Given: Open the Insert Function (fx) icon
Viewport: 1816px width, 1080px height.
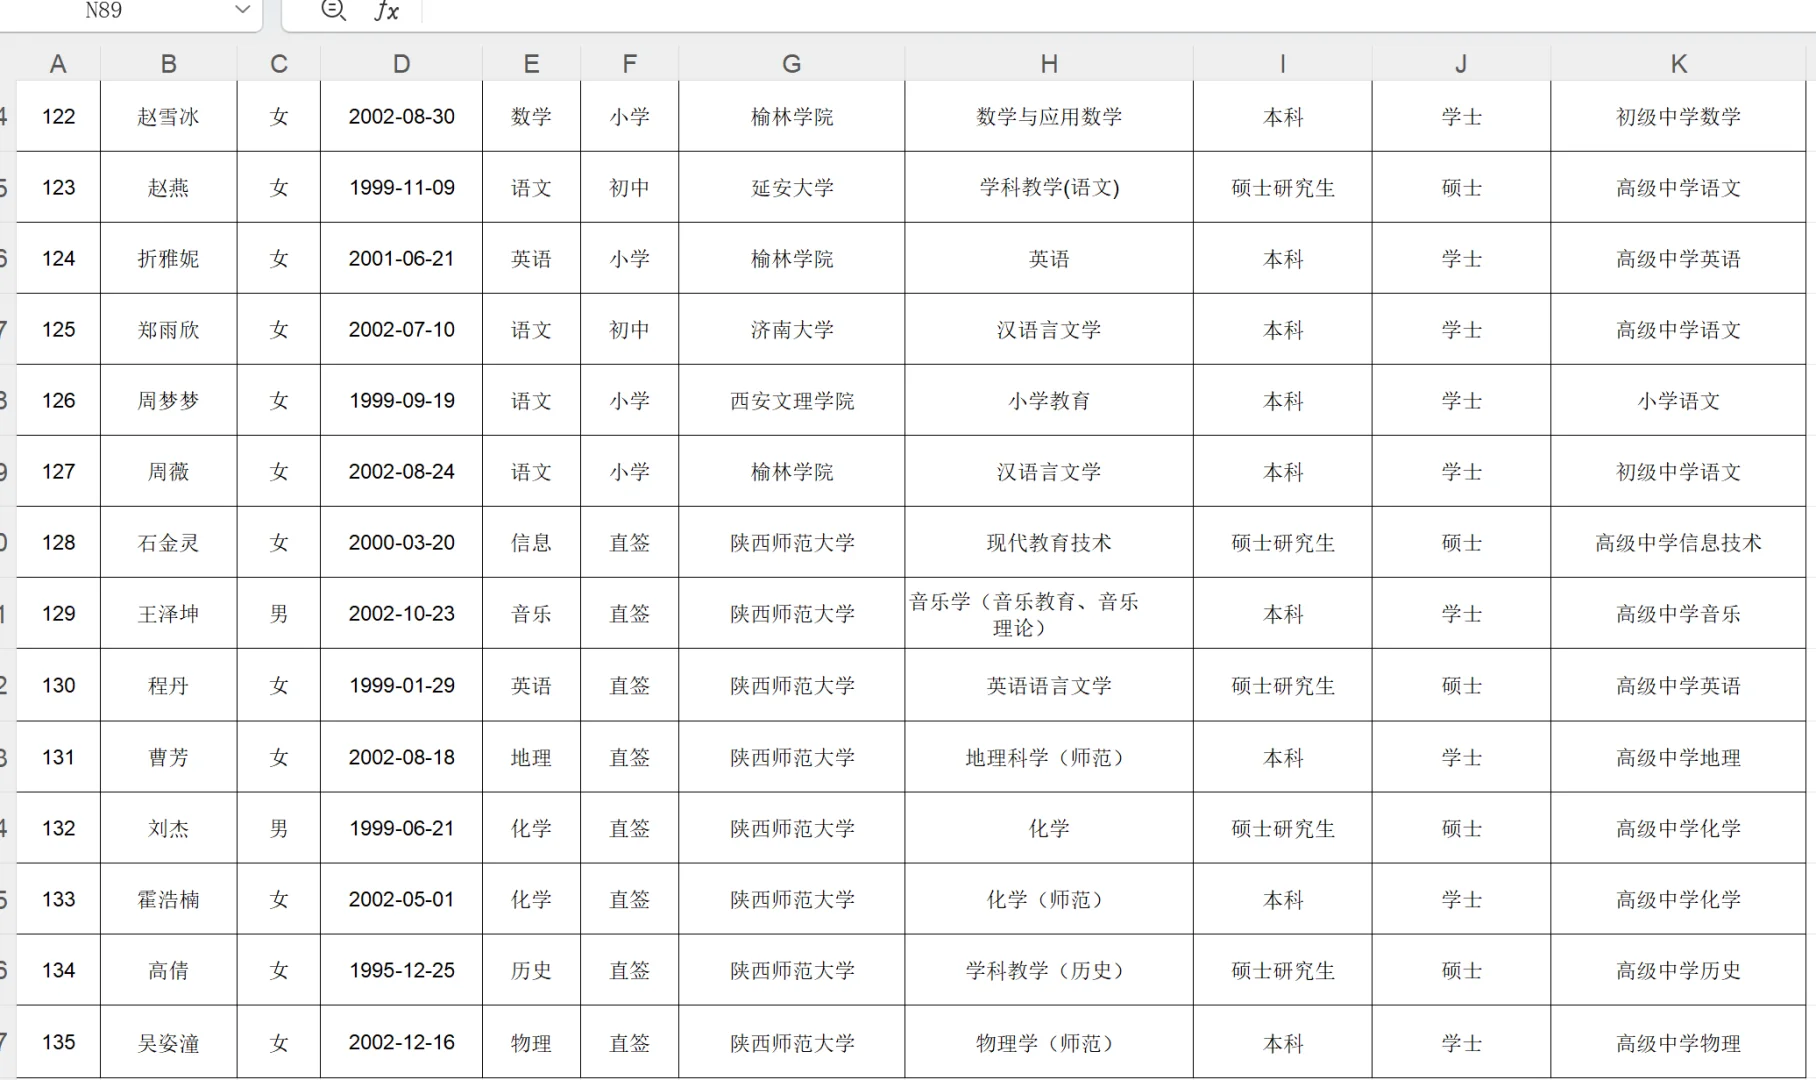Looking at the screenshot, I should click(x=386, y=12).
